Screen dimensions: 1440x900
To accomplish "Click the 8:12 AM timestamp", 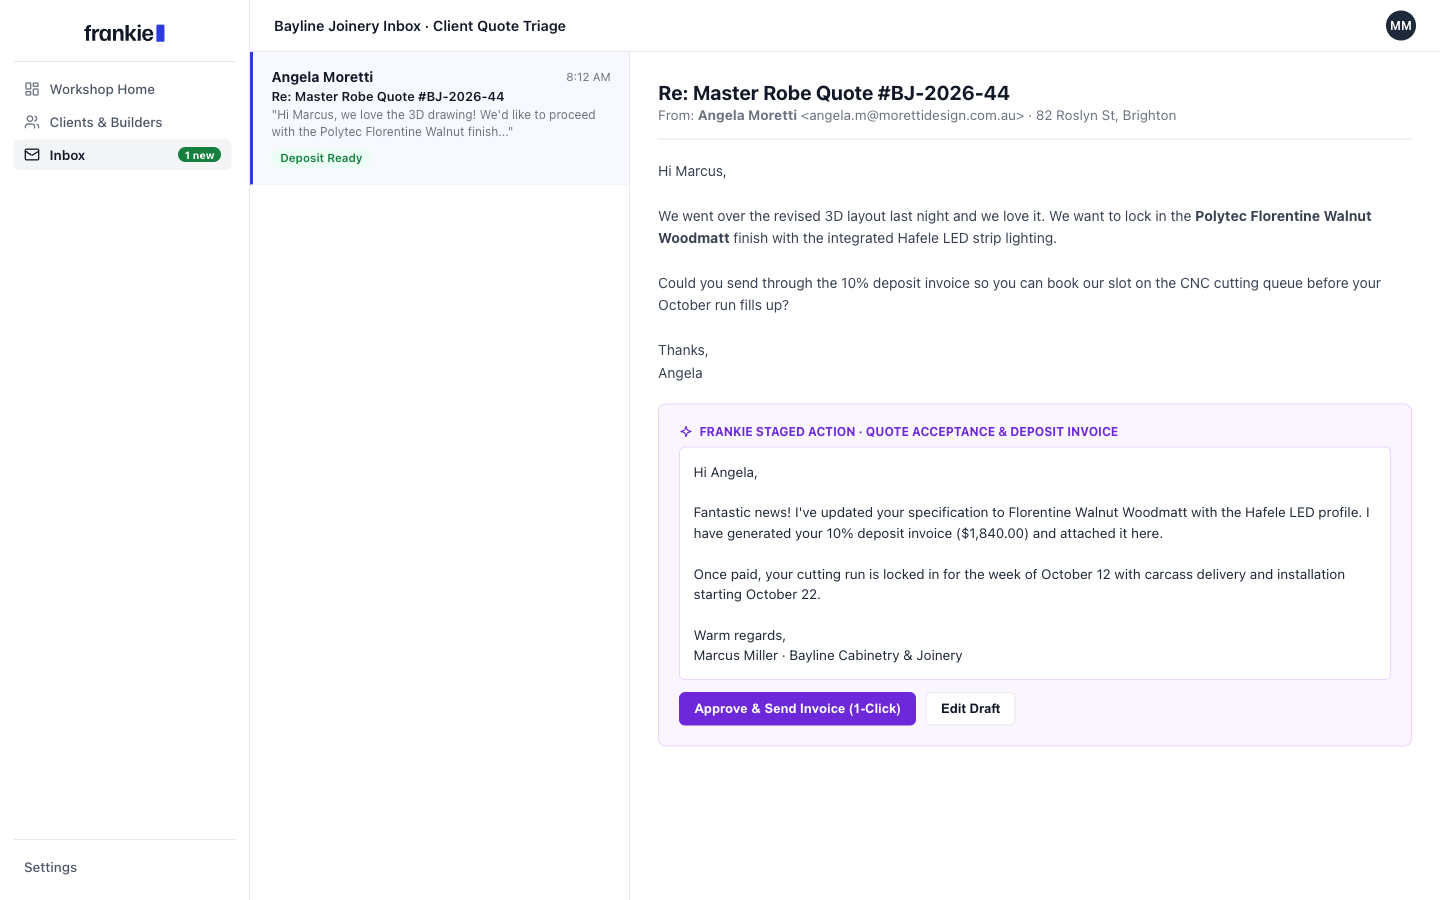I will point(588,77).
